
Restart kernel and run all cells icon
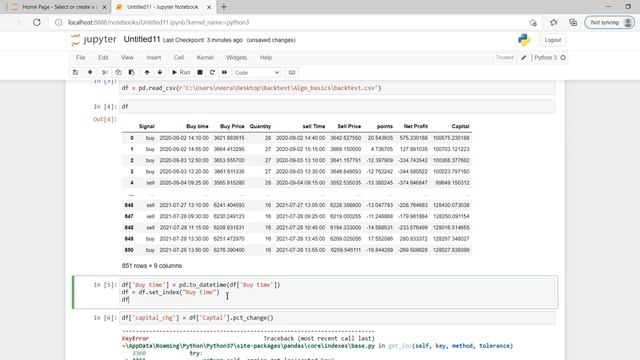point(224,72)
